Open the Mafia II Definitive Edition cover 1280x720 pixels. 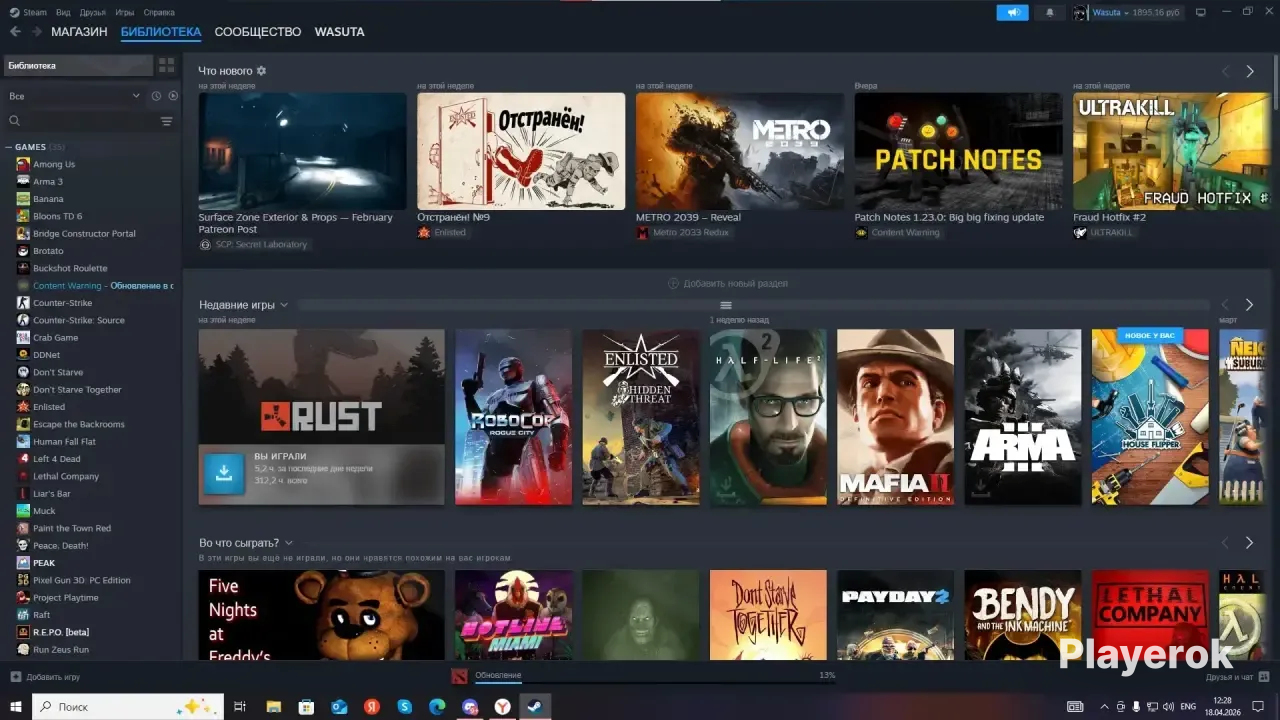pyautogui.click(x=896, y=417)
